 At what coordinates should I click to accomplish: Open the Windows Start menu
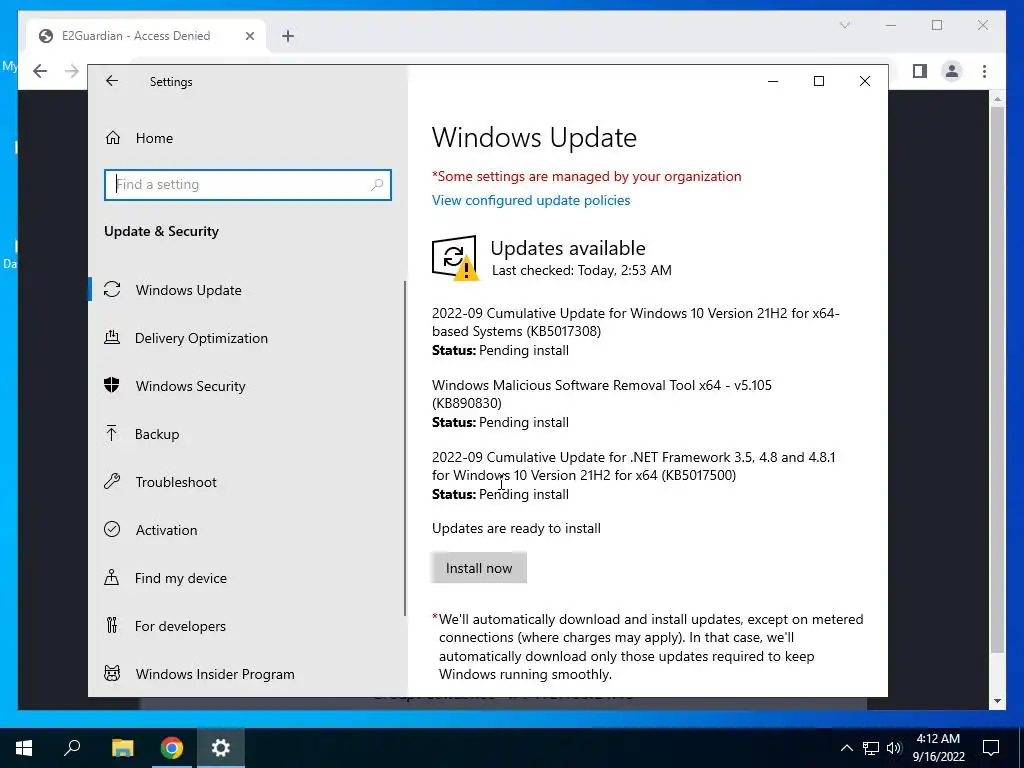24,748
